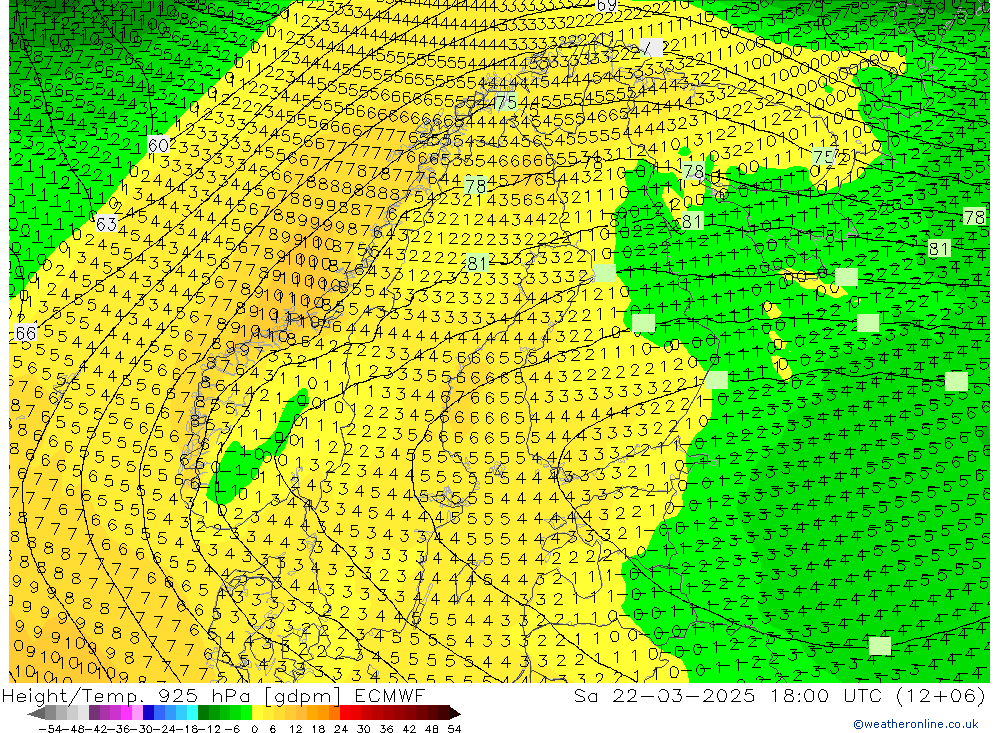The height and width of the screenshot is (733, 1000).
Task: Click the right dark arrow of the color scale
Action: pyautogui.click(x=455, y=714)
